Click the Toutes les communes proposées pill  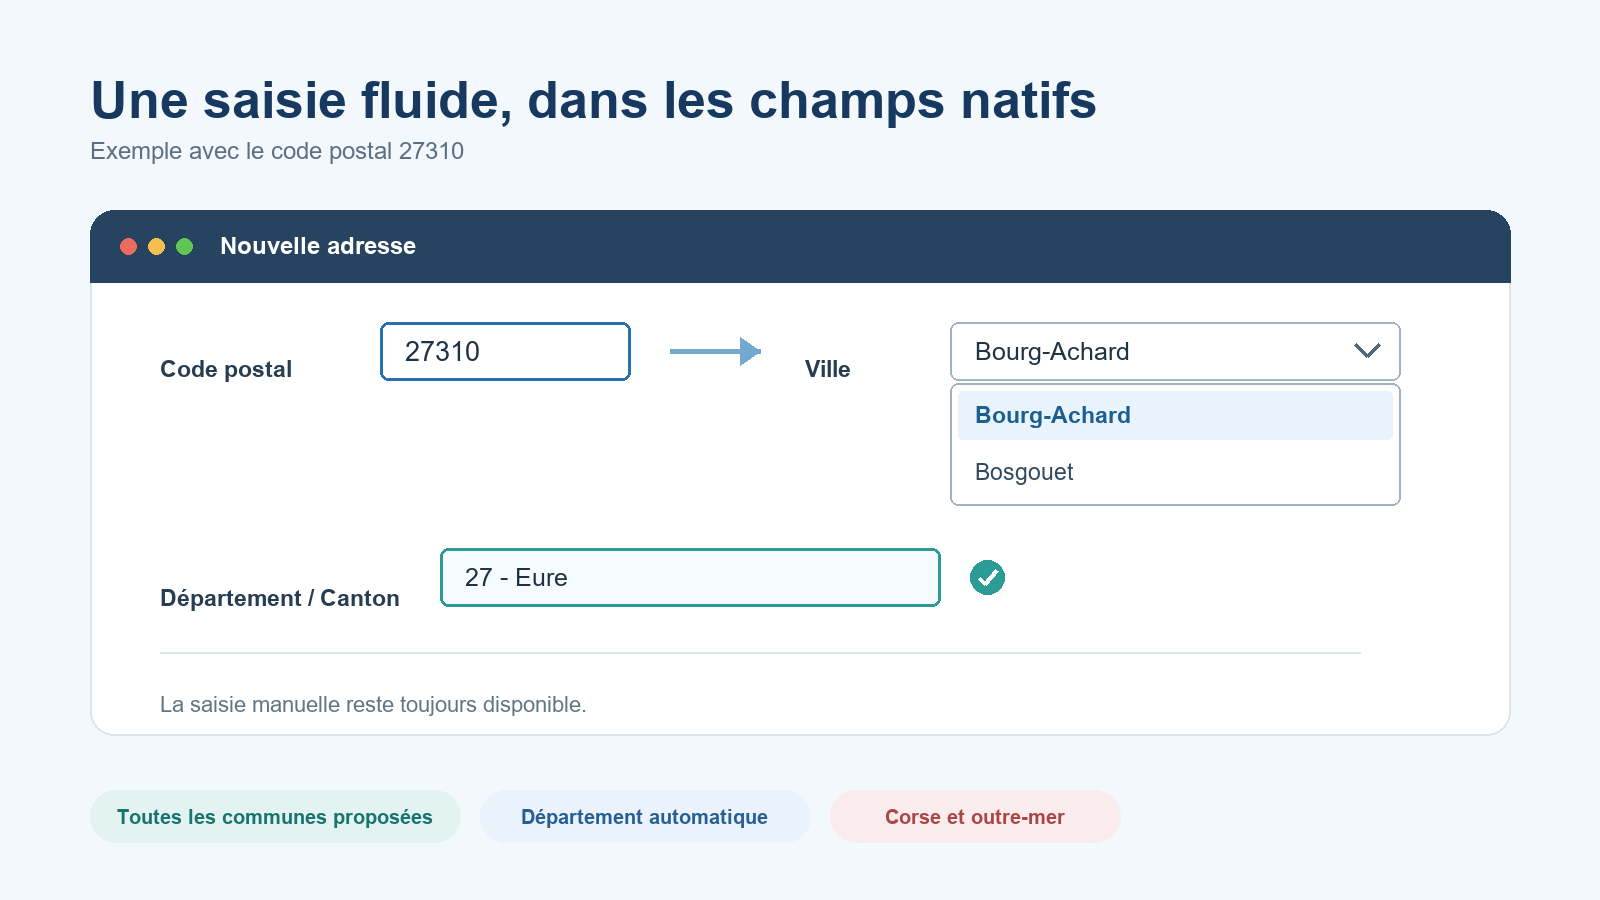click(275, 817)
